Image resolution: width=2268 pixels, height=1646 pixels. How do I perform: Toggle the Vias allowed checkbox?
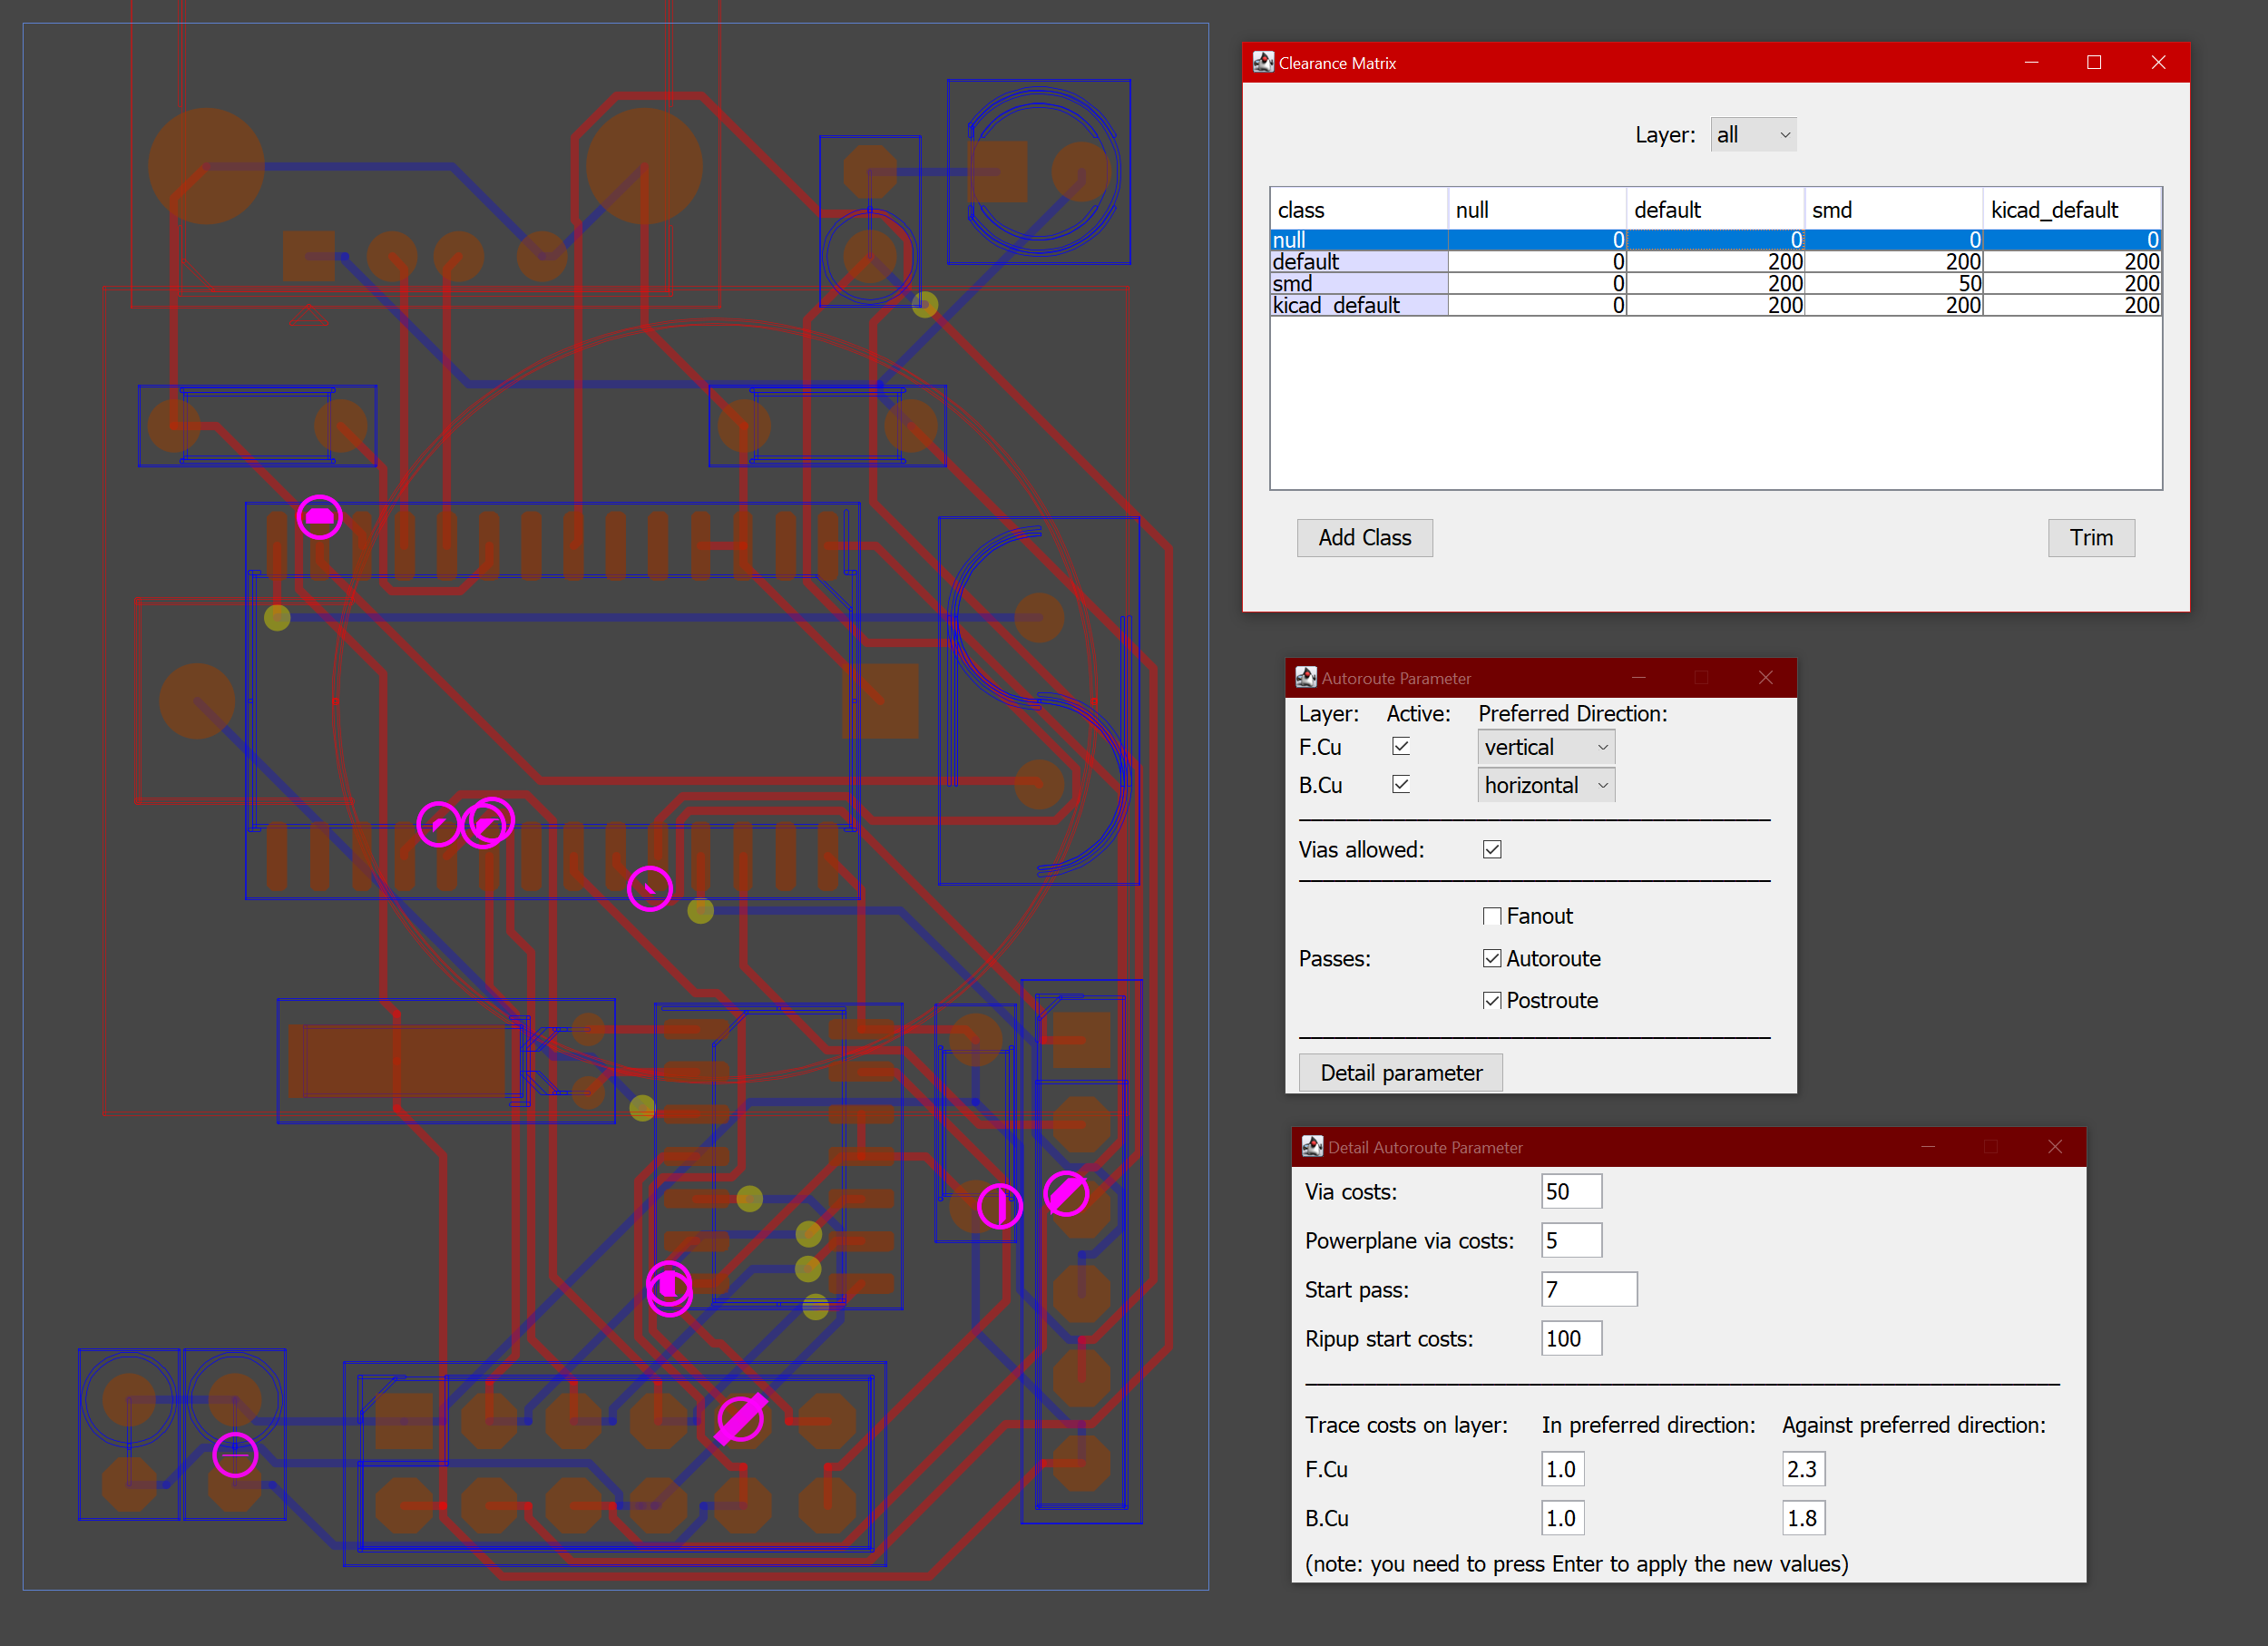1491,849
